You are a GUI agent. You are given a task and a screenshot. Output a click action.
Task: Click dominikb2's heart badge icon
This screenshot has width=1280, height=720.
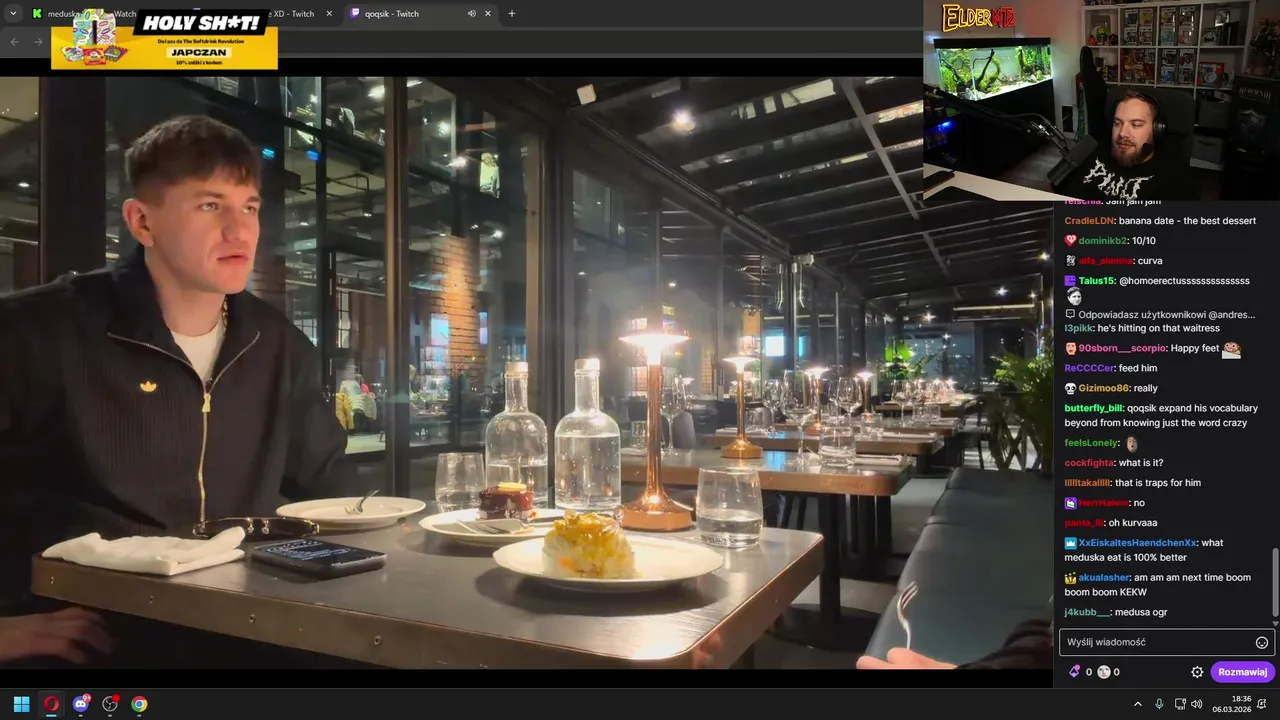click(x=1071, y=241)
